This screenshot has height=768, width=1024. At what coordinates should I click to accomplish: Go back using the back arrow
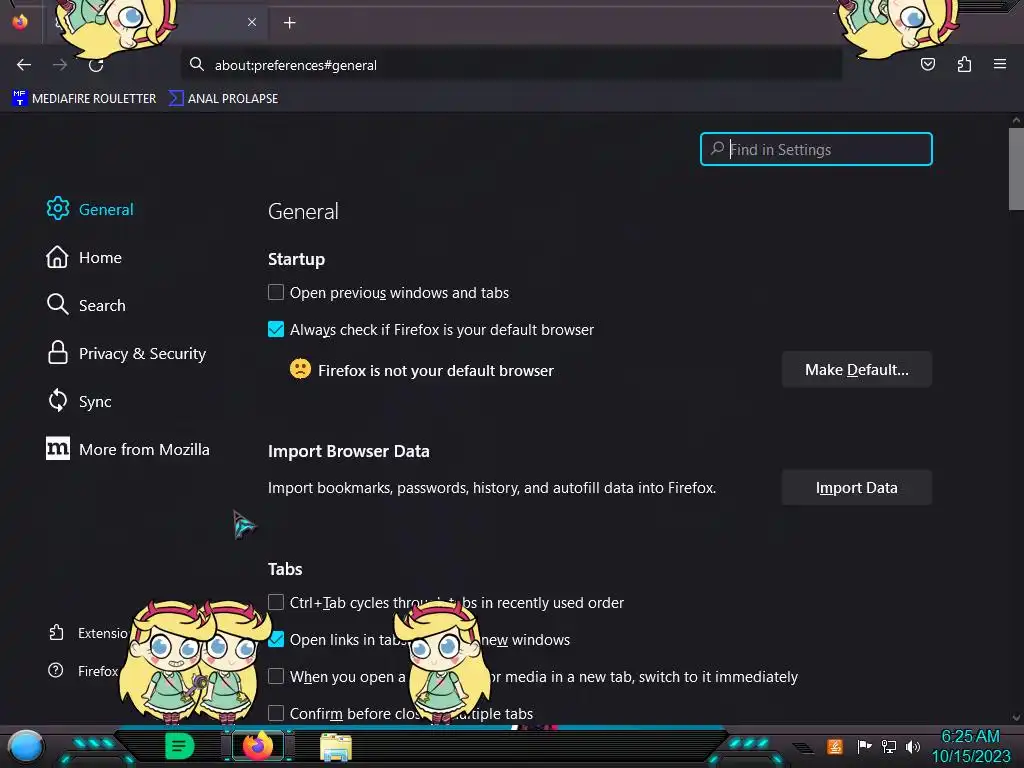tap(24, 65)
